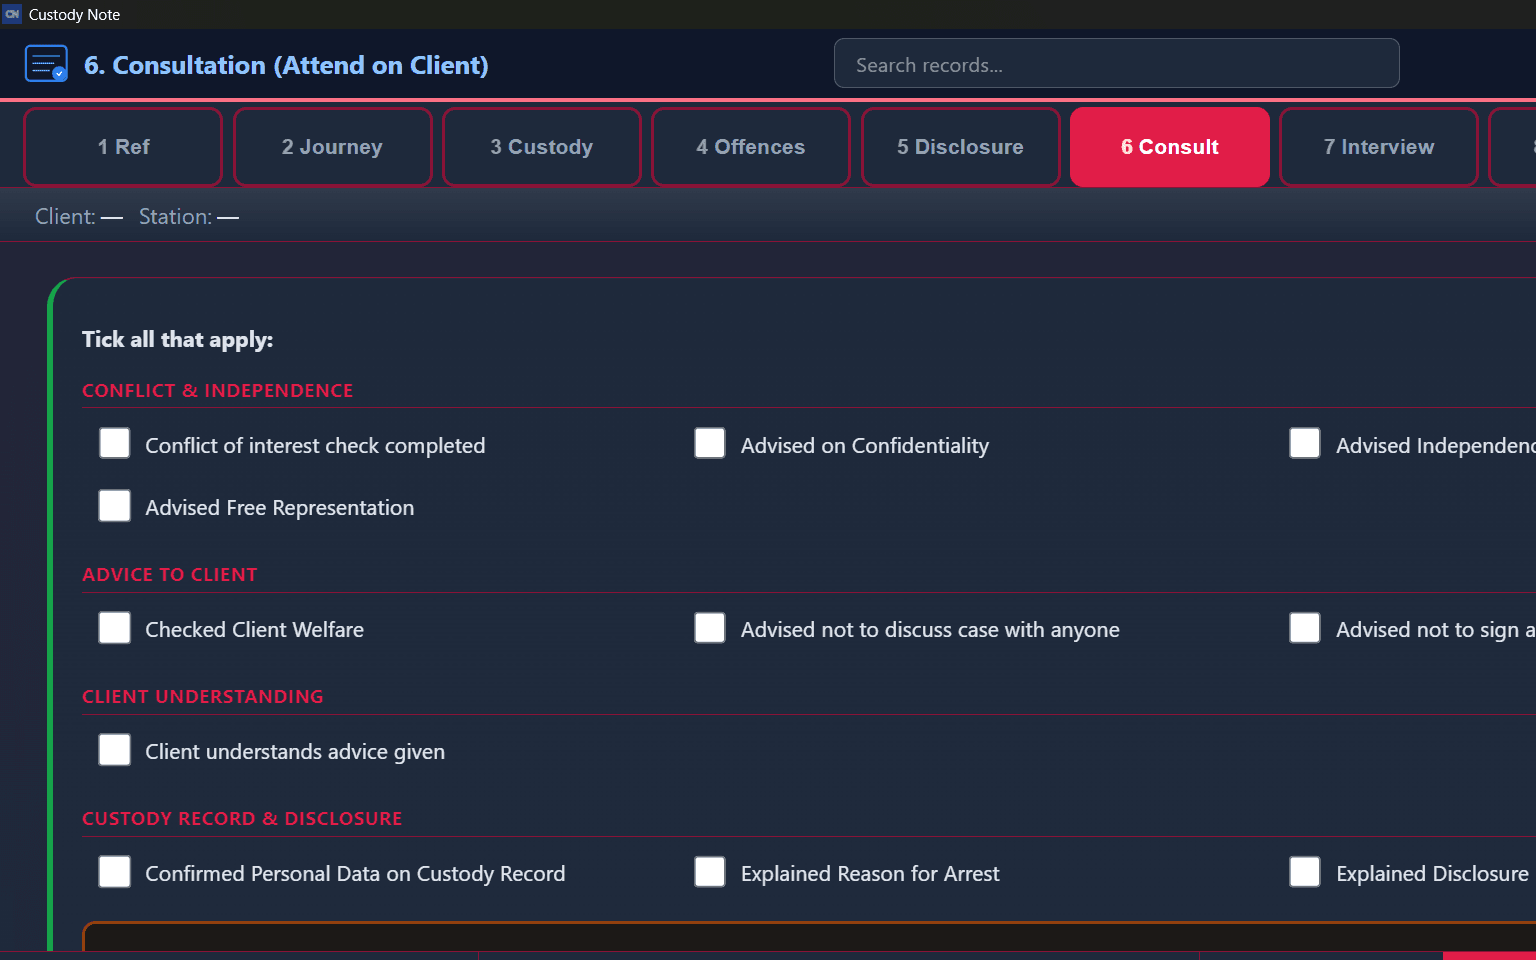Check Advised not to discuss case with anyone
Screen dimensions: 1536x960
710,628
